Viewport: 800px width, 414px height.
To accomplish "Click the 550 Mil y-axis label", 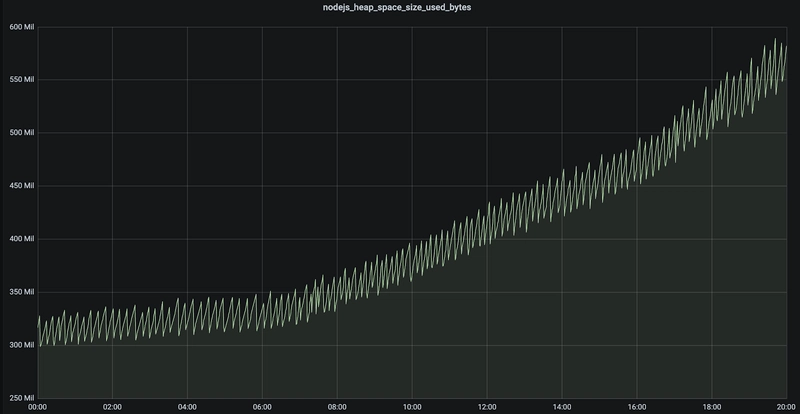I will tap(21, 79).
